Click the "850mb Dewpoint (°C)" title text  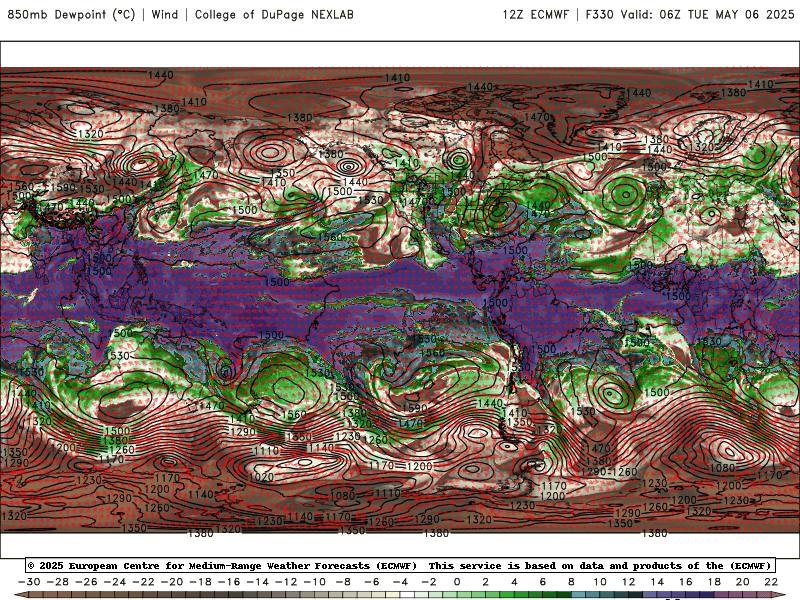71,15
